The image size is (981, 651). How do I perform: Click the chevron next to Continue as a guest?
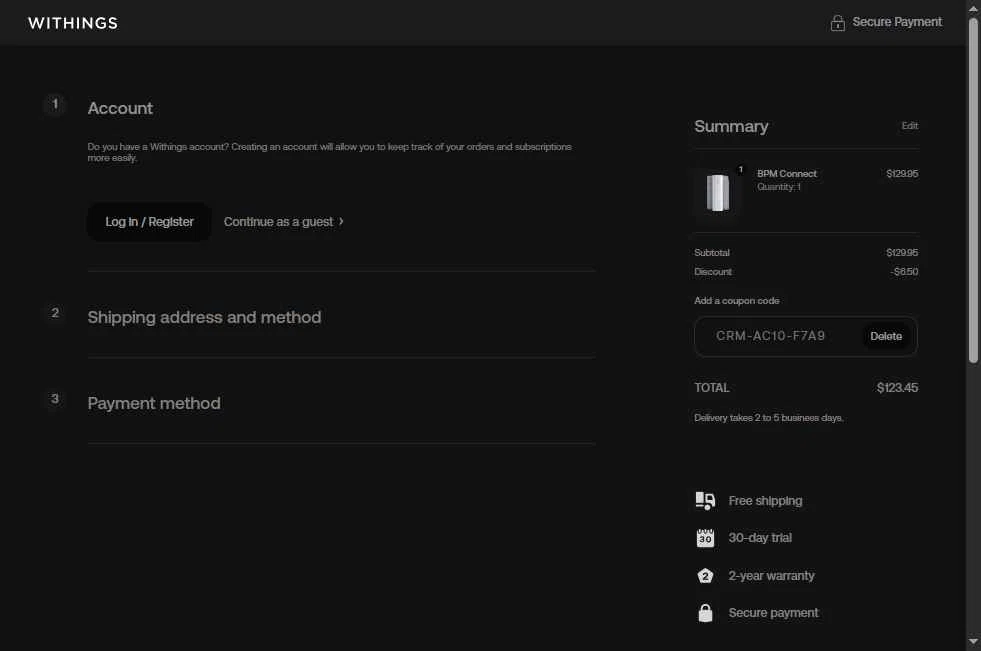pyautogui.click(x=341, y=221)
